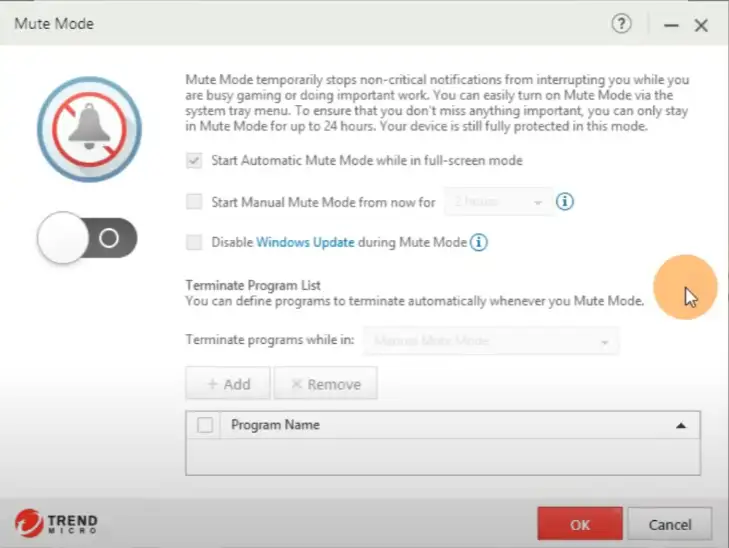This screenshot has height=548, width=729.
Task: Close the Mute Mode window
Action: [701, 27]
